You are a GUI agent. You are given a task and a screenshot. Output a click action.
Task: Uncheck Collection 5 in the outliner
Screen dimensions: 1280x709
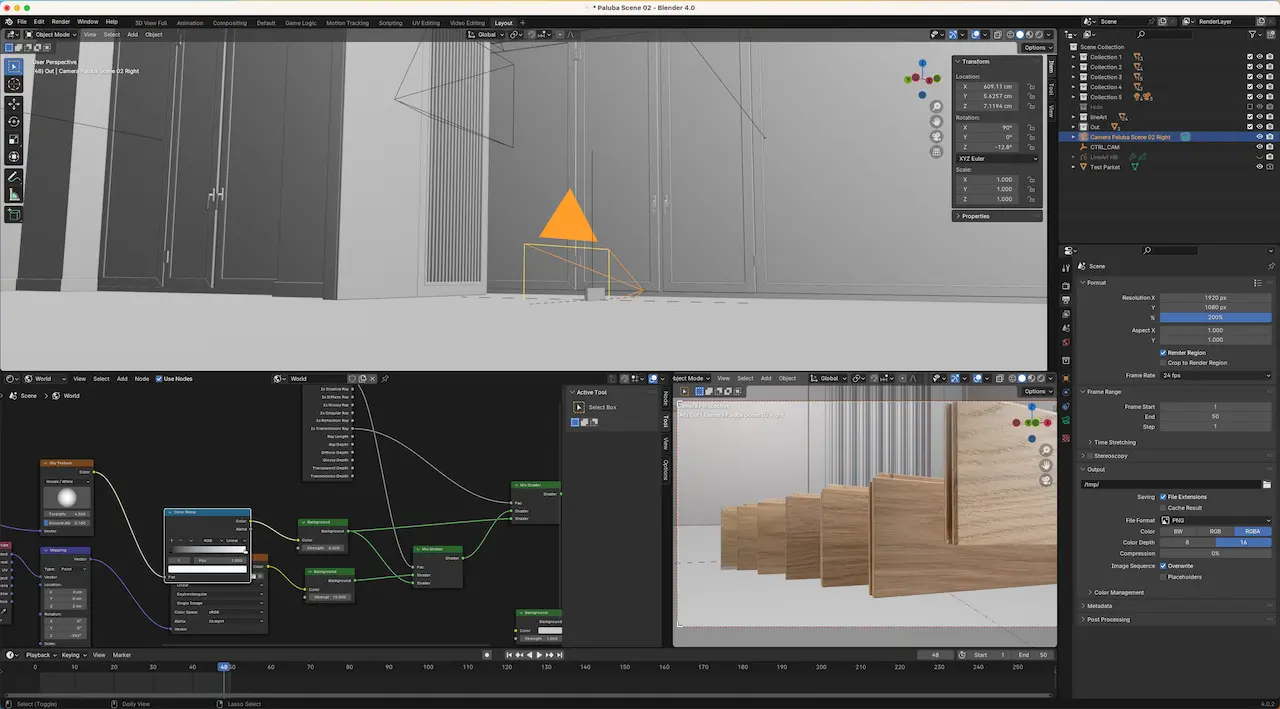click(x=1250, y=96)
